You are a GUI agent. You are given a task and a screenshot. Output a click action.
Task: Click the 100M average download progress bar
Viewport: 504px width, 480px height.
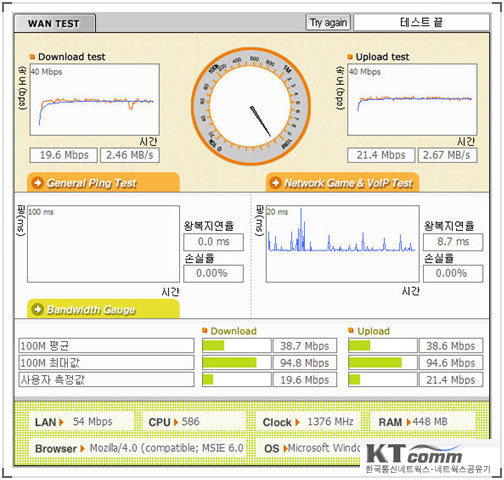point(236,346)
